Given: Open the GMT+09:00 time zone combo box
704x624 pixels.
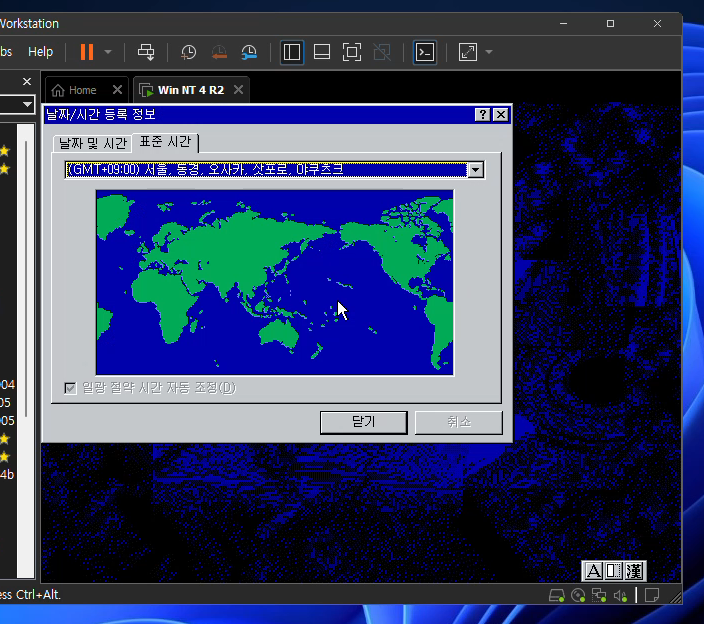Looking at the screenshot, I should (x=274, y=170).
